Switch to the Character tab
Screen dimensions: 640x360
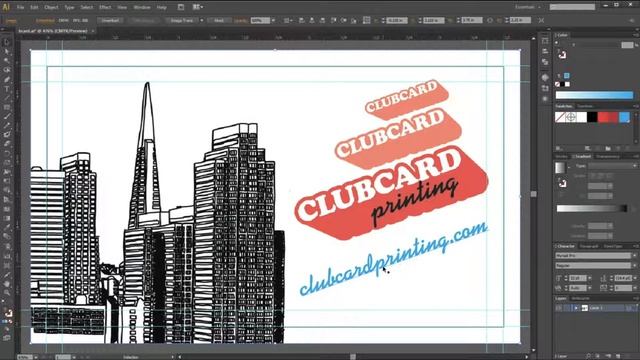tap(566, 246)
